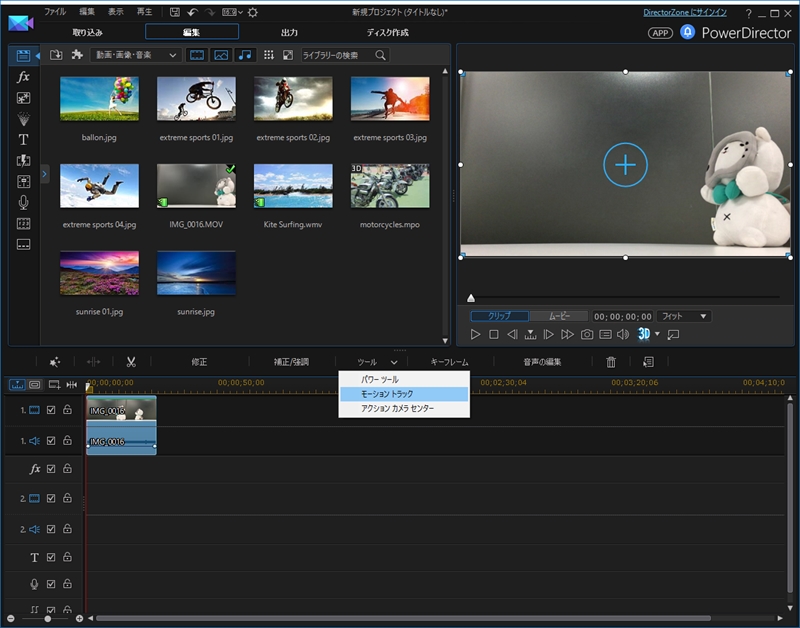800x628 pixels.
Task: Toggle 3D preview mode
Action: pos(644,334)
